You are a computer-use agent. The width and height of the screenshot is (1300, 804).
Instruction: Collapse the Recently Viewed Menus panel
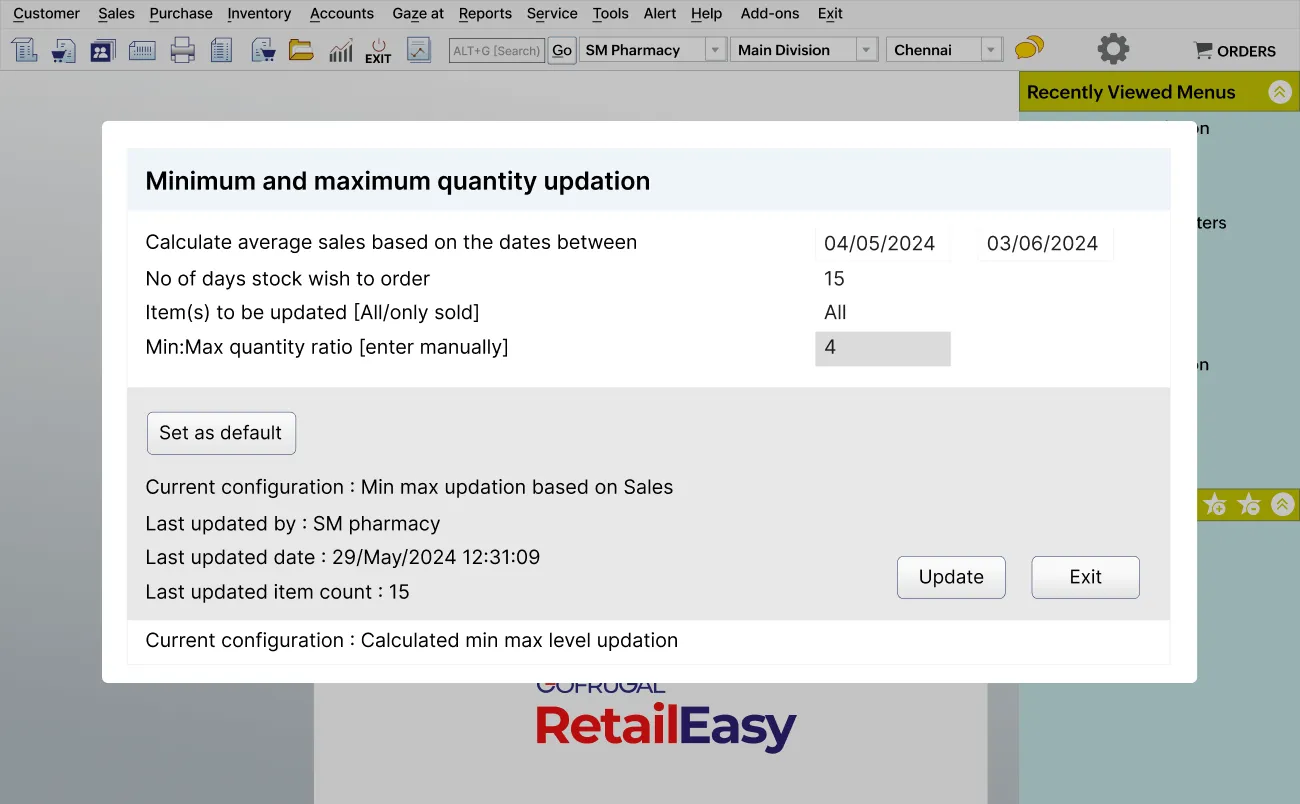(1279, 91)
